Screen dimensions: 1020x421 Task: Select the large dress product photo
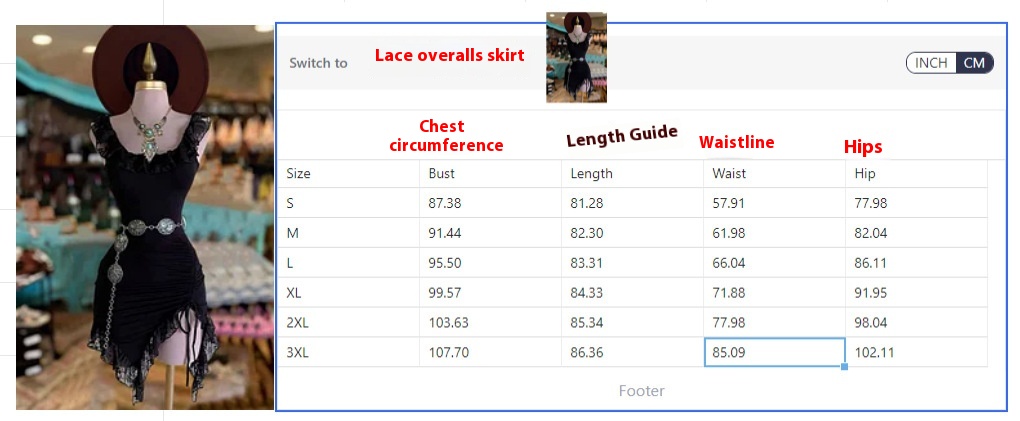[144, 217]
